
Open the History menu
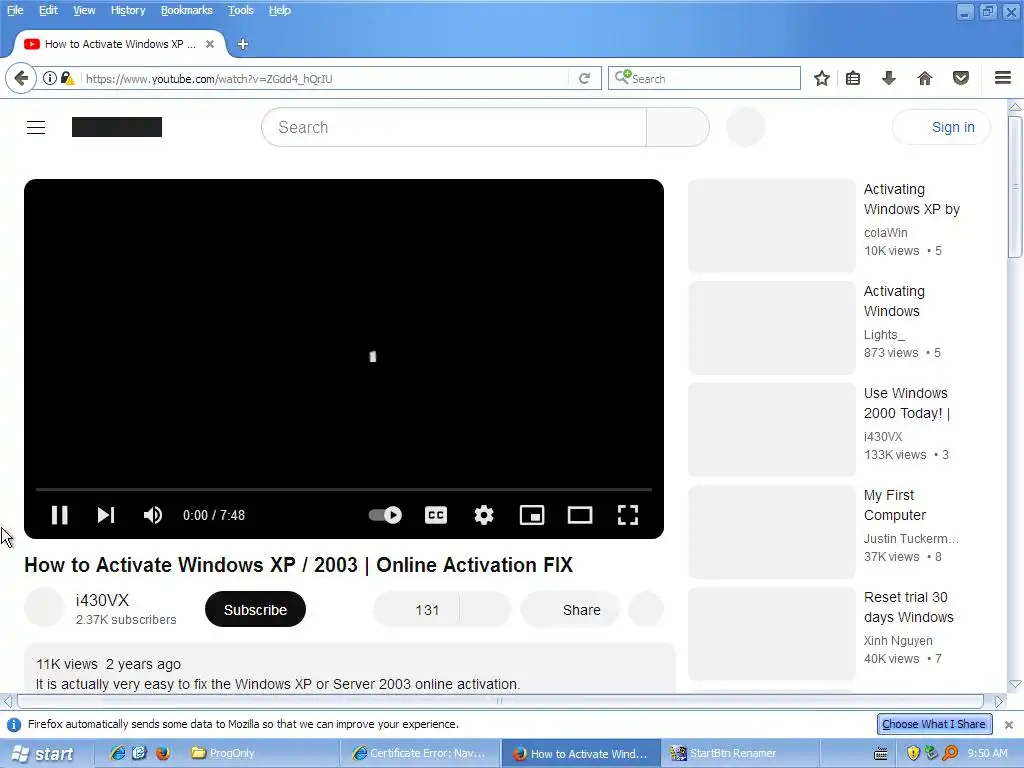point(128,10)
